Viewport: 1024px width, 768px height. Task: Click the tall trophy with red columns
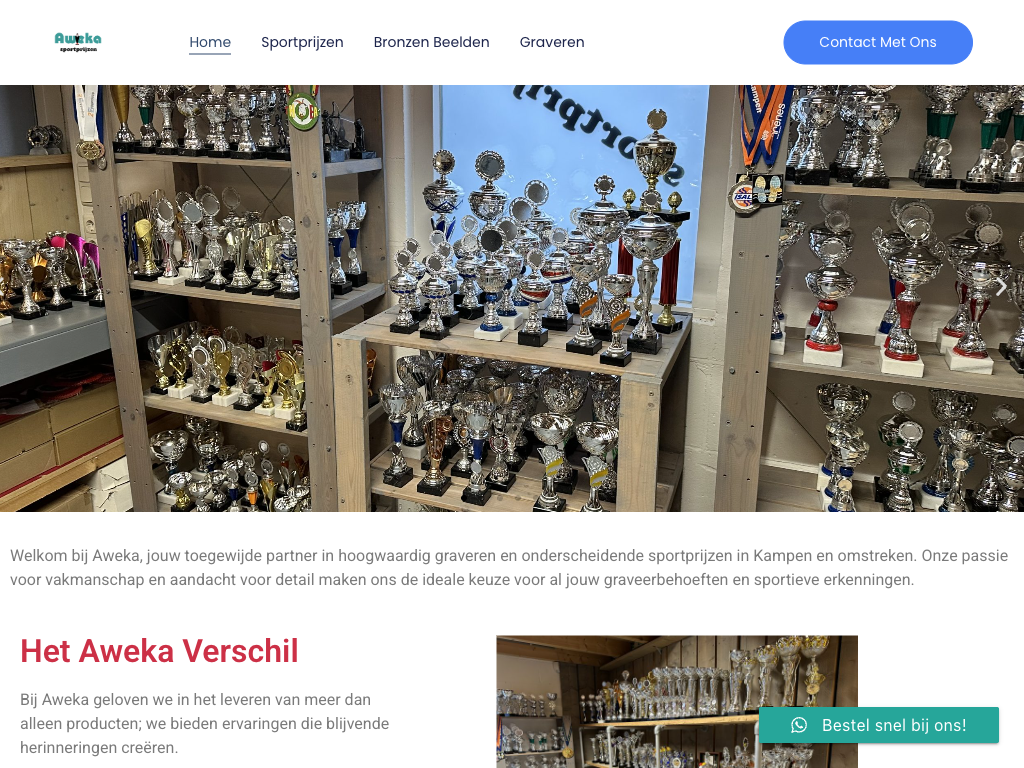[650, 231]
